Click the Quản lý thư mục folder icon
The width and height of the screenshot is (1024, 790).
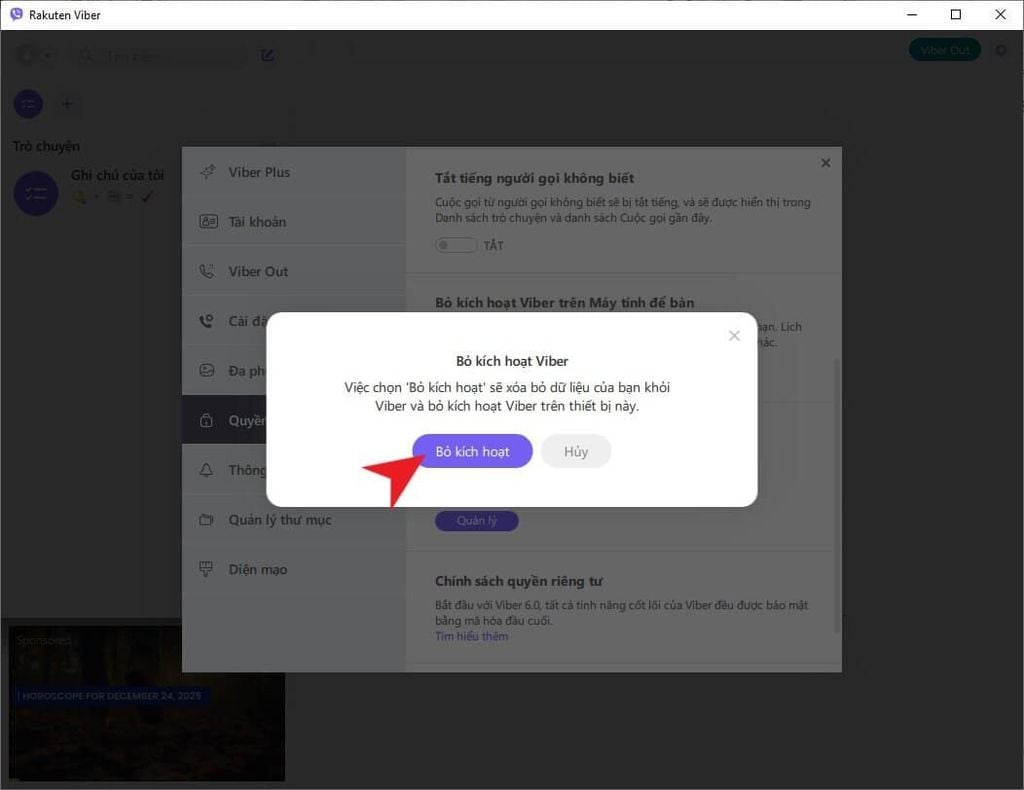coord(207,520)
